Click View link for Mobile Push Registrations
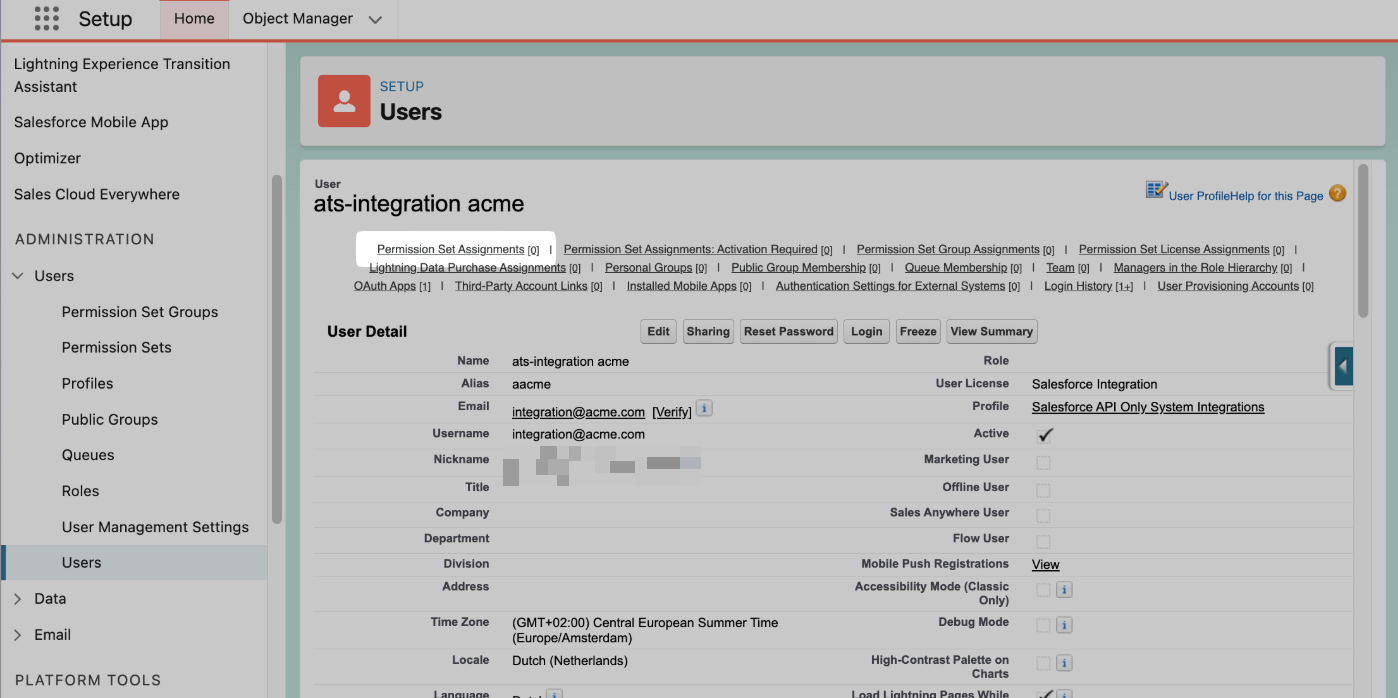The height and width of the screenshot is (698, 1398). (x=1046, y=565)
